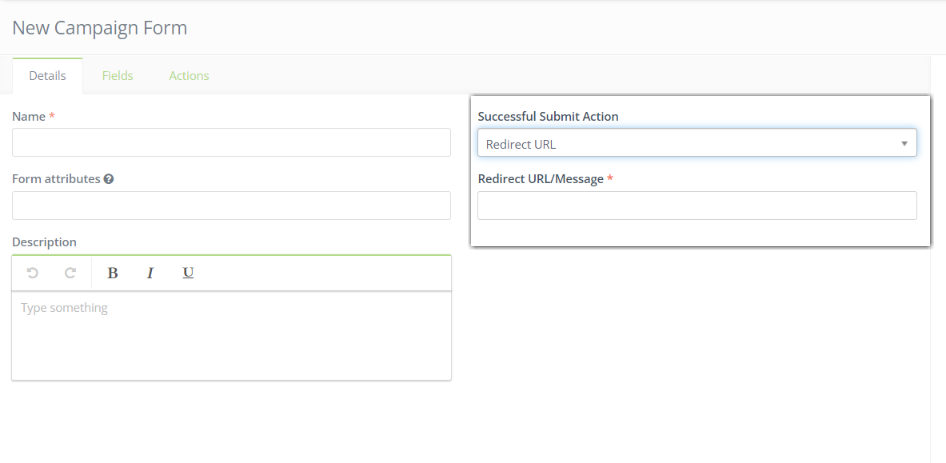The width and height of the screenshot is (946, 463).
Task: Toggle bold formatting in Description toolbar
Action: tap(112, 273)
